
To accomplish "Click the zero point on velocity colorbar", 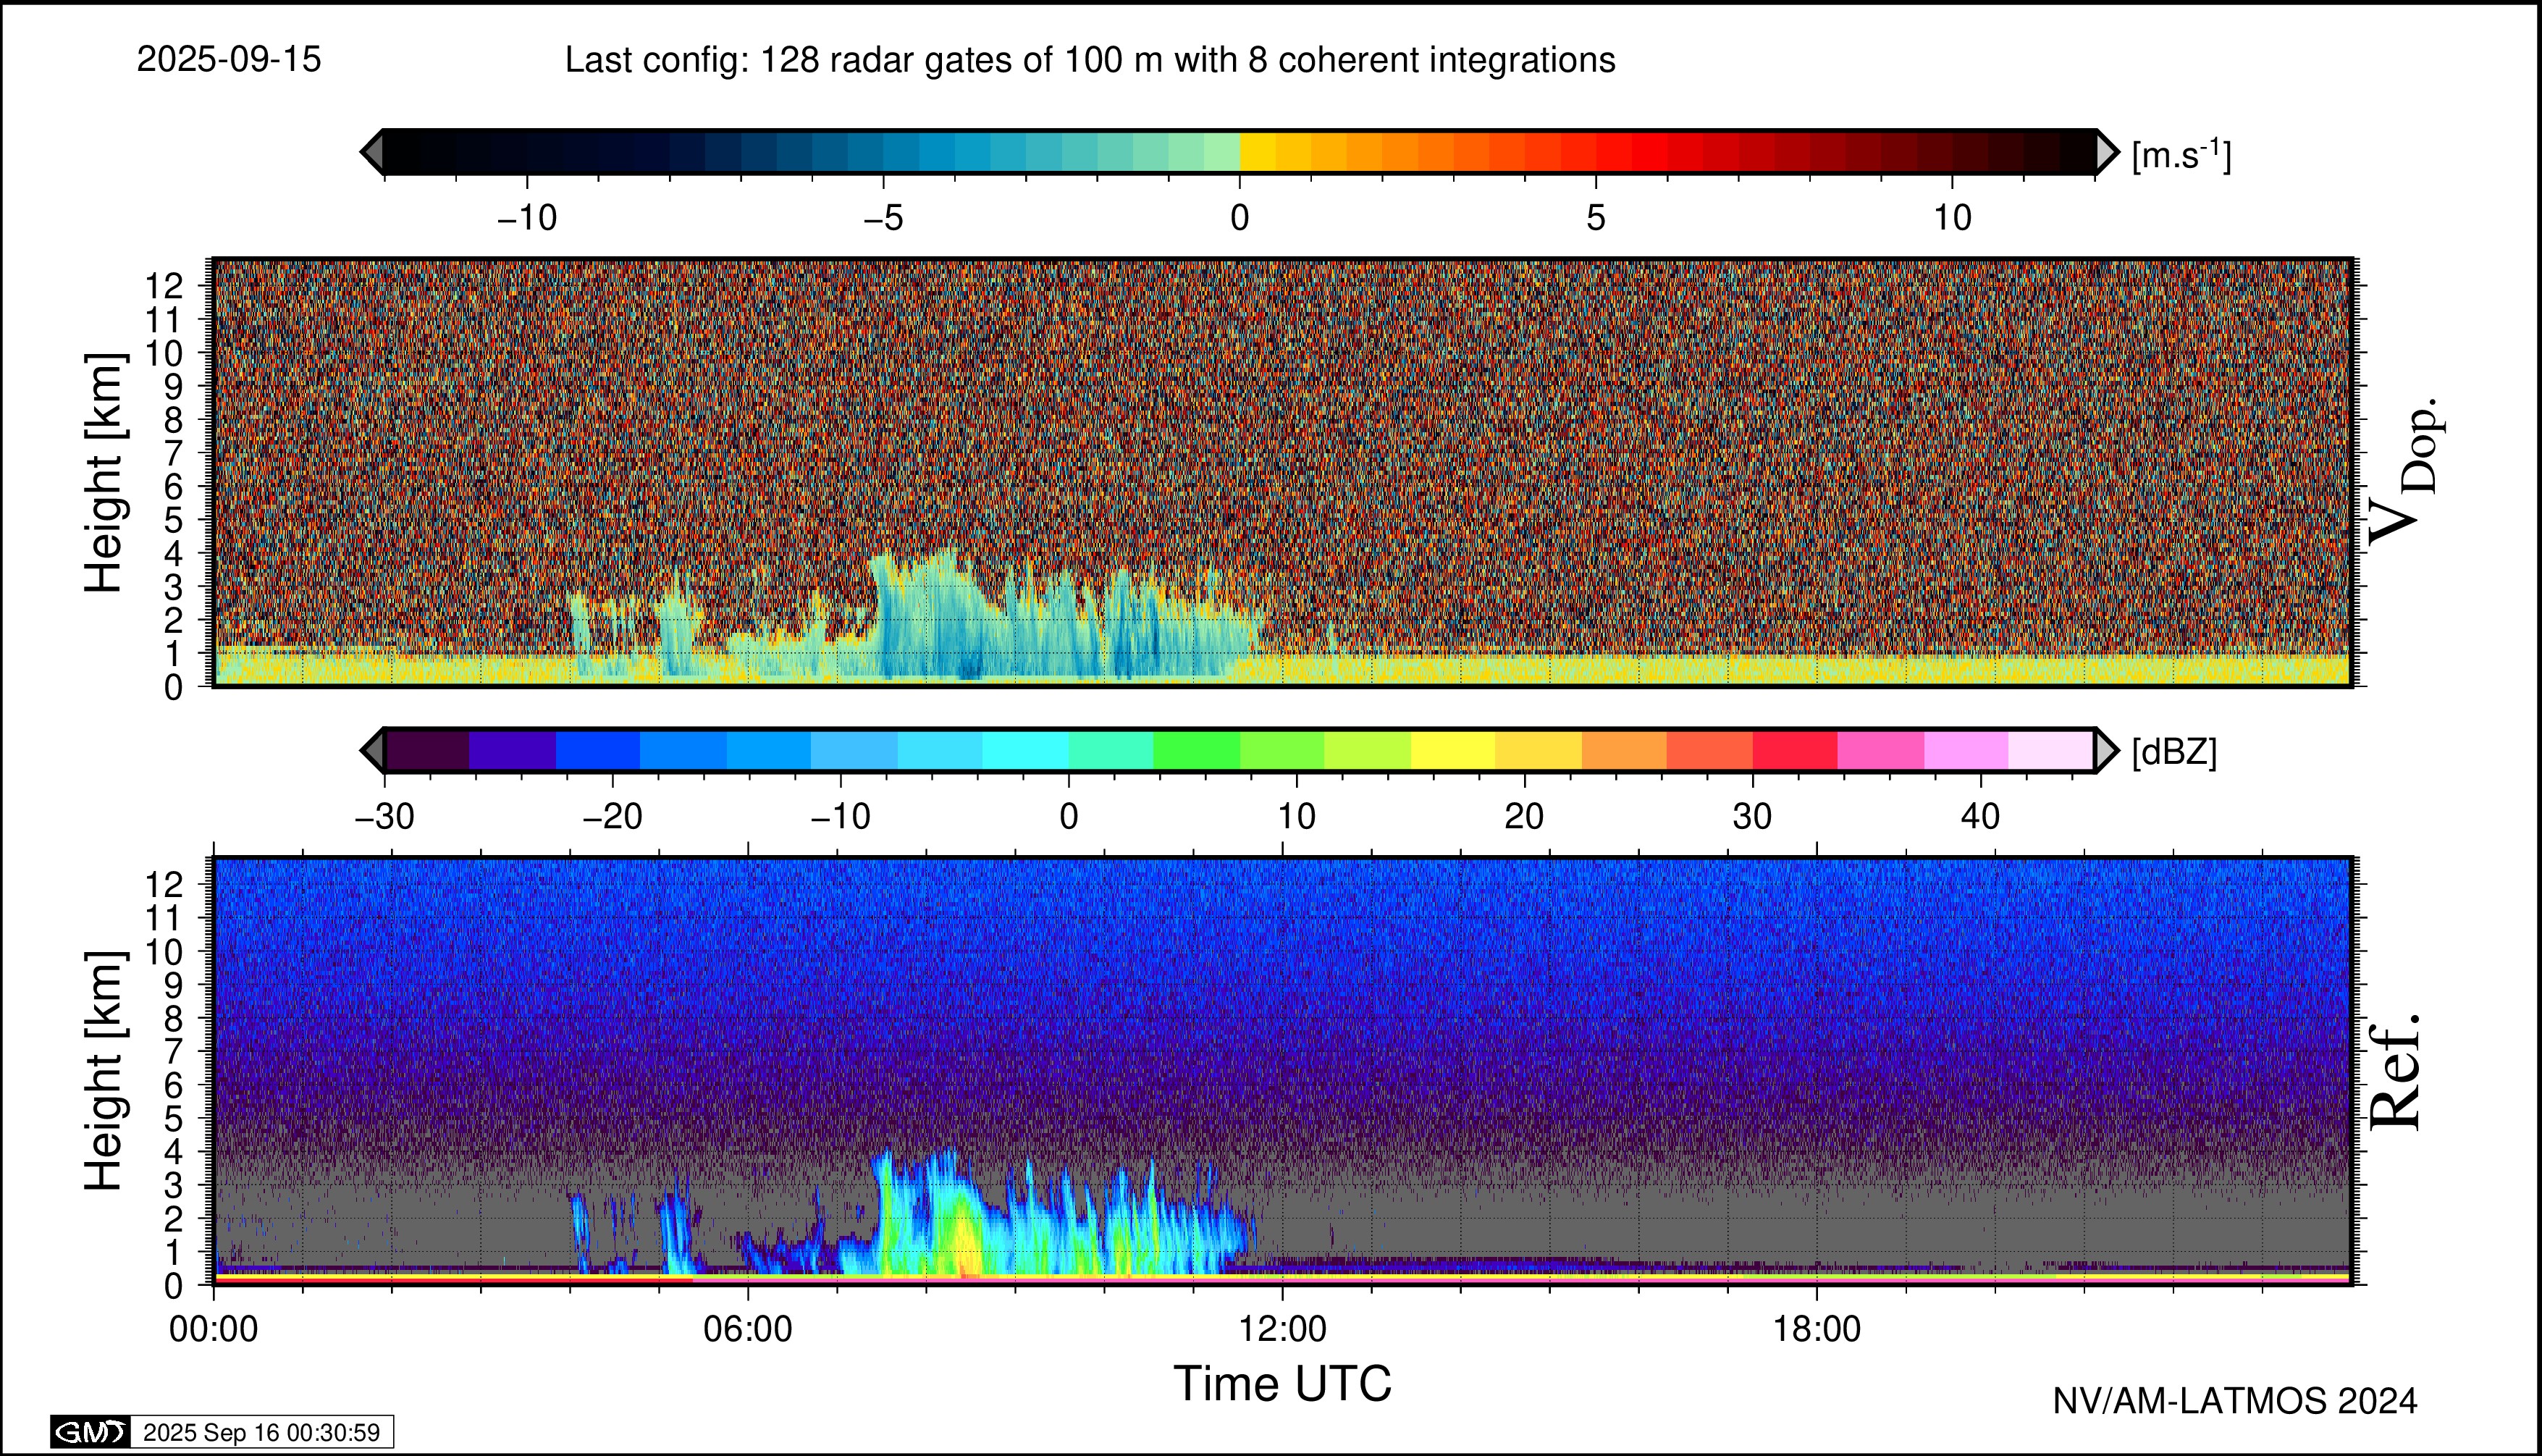I will point(1240,152).
